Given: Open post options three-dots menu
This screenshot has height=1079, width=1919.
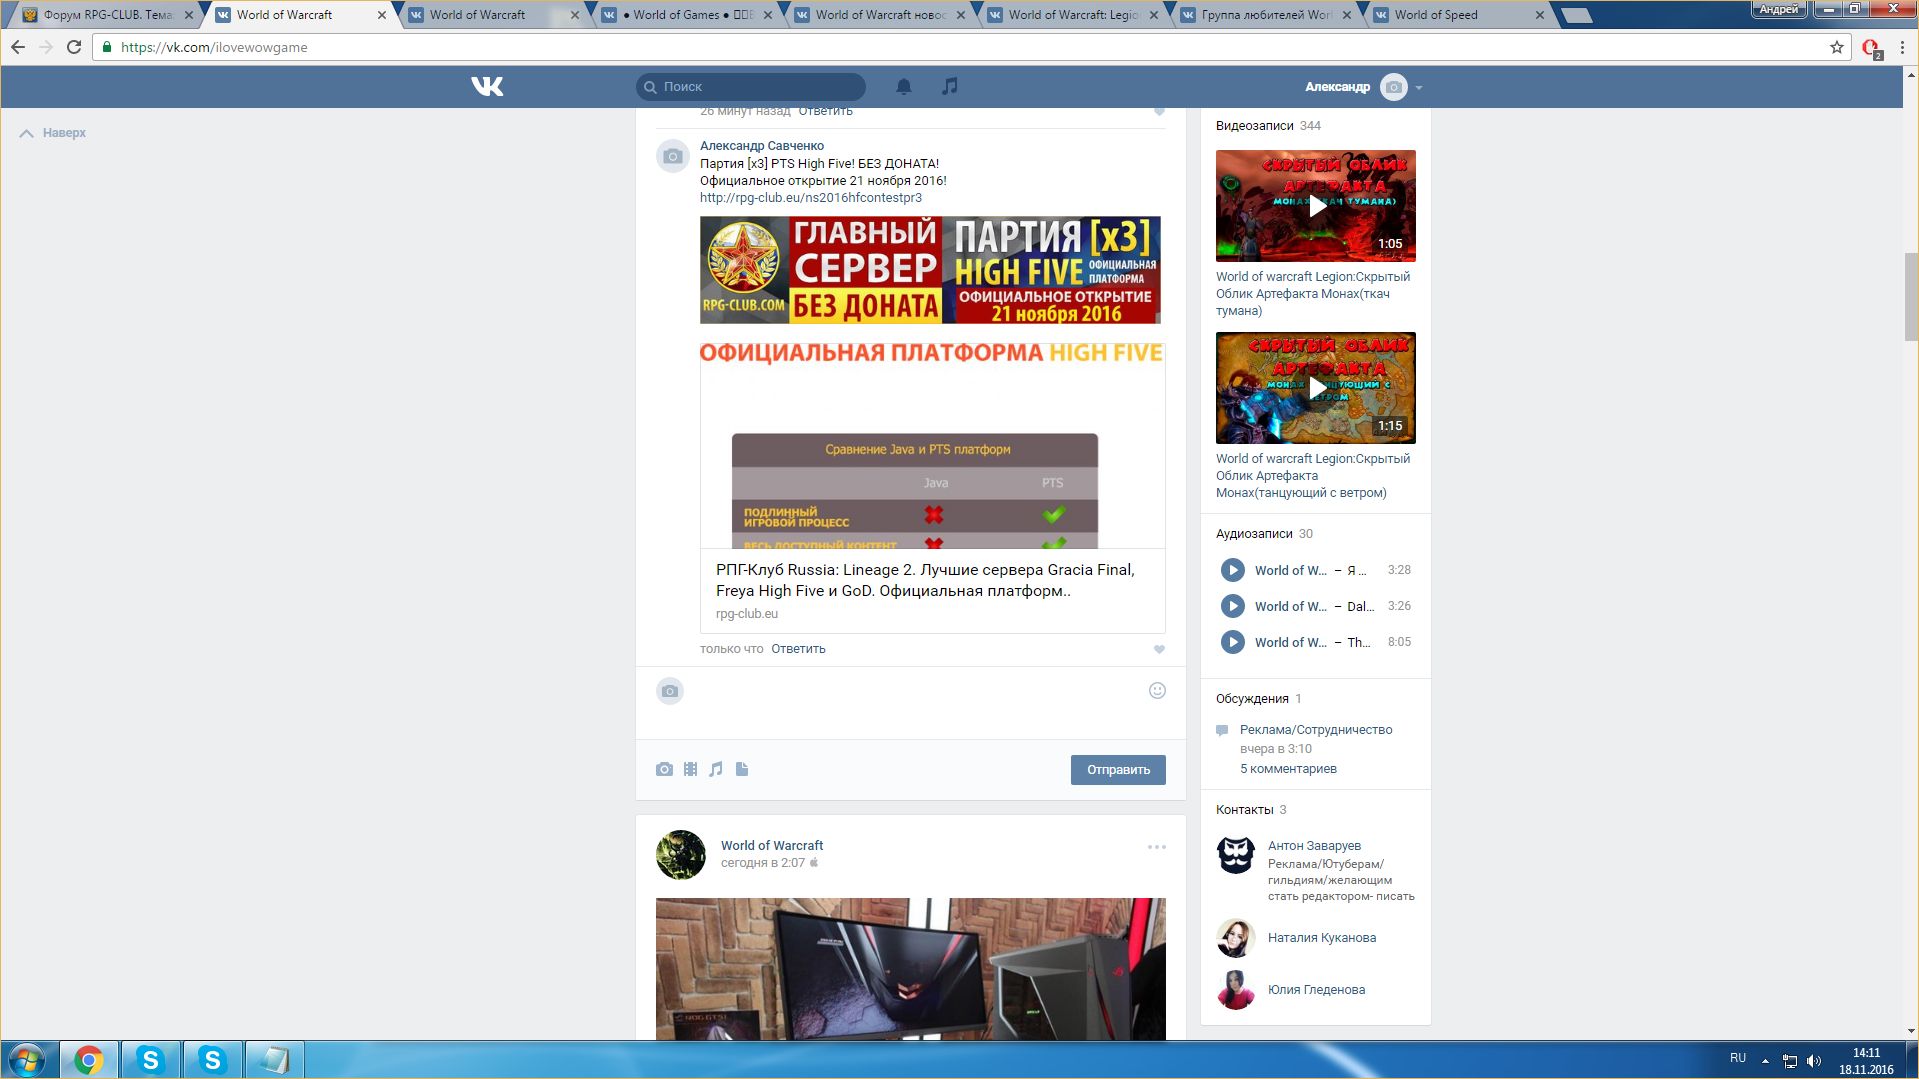Looking at the screenshot, I should coord(1157,847).
